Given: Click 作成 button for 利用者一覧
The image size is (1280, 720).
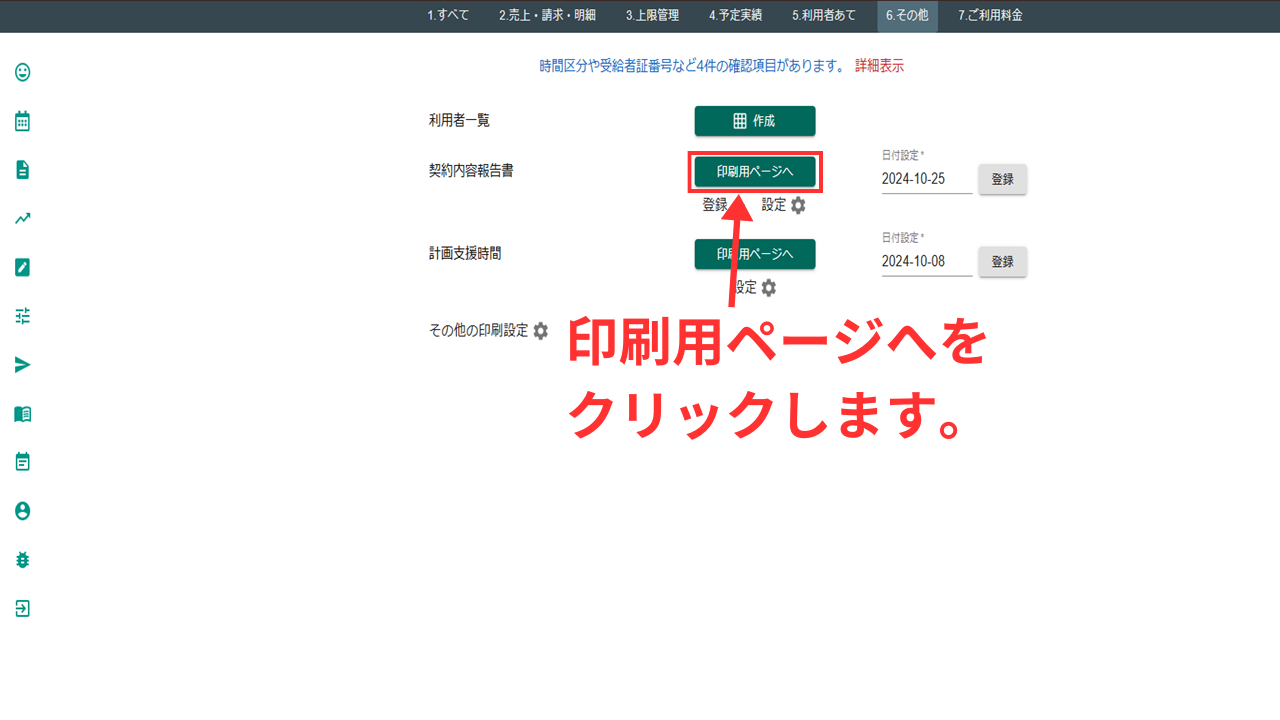Looking at the screenshot, I should [755, 121].
